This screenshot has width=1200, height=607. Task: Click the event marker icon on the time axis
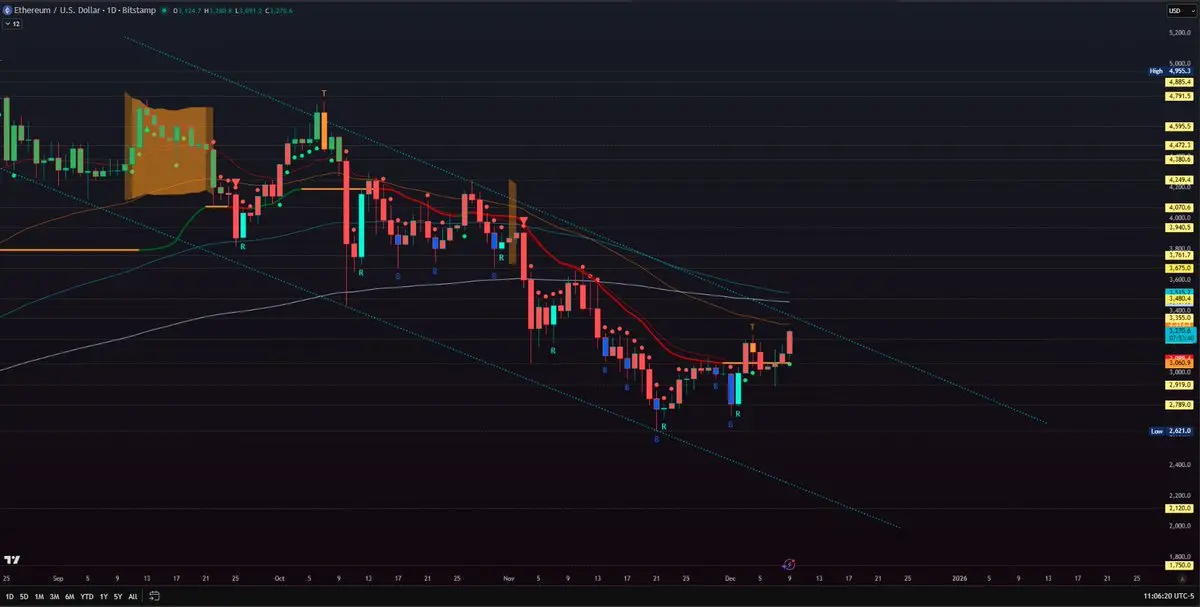[x=788, y=565]
